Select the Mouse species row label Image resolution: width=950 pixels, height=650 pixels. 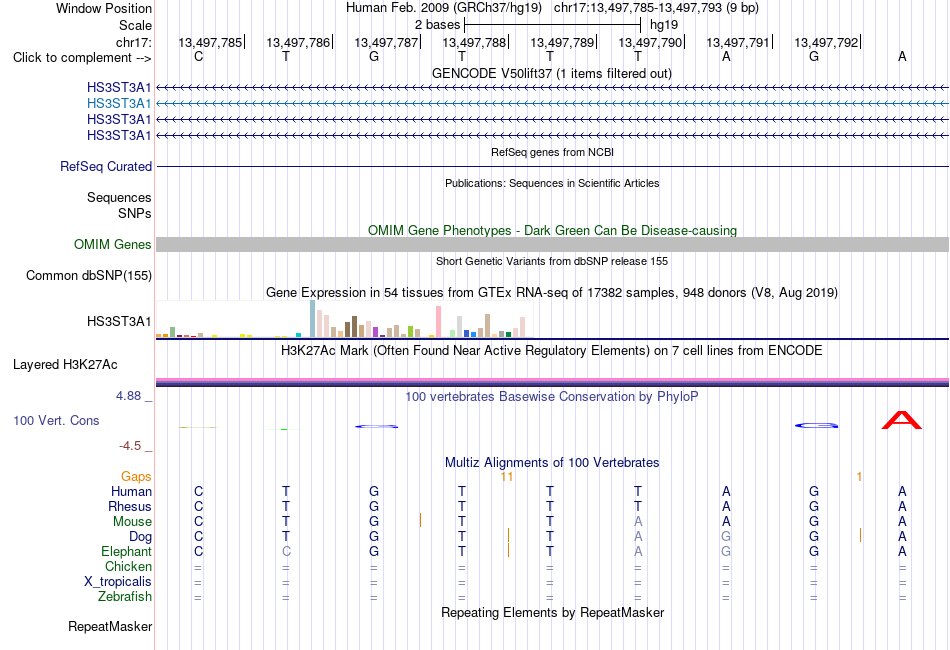tap(132, 522)
